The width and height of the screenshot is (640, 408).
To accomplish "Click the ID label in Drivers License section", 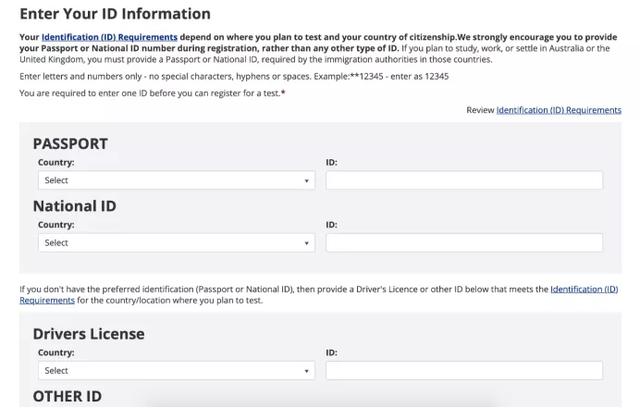I will 331,353.
